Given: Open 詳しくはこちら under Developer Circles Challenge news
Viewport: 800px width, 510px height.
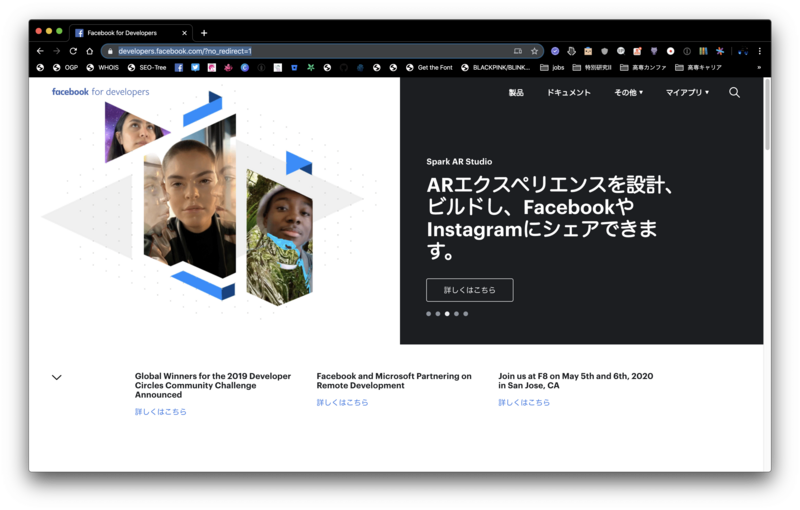Looking at the screenshot, I should click(161, 412).
